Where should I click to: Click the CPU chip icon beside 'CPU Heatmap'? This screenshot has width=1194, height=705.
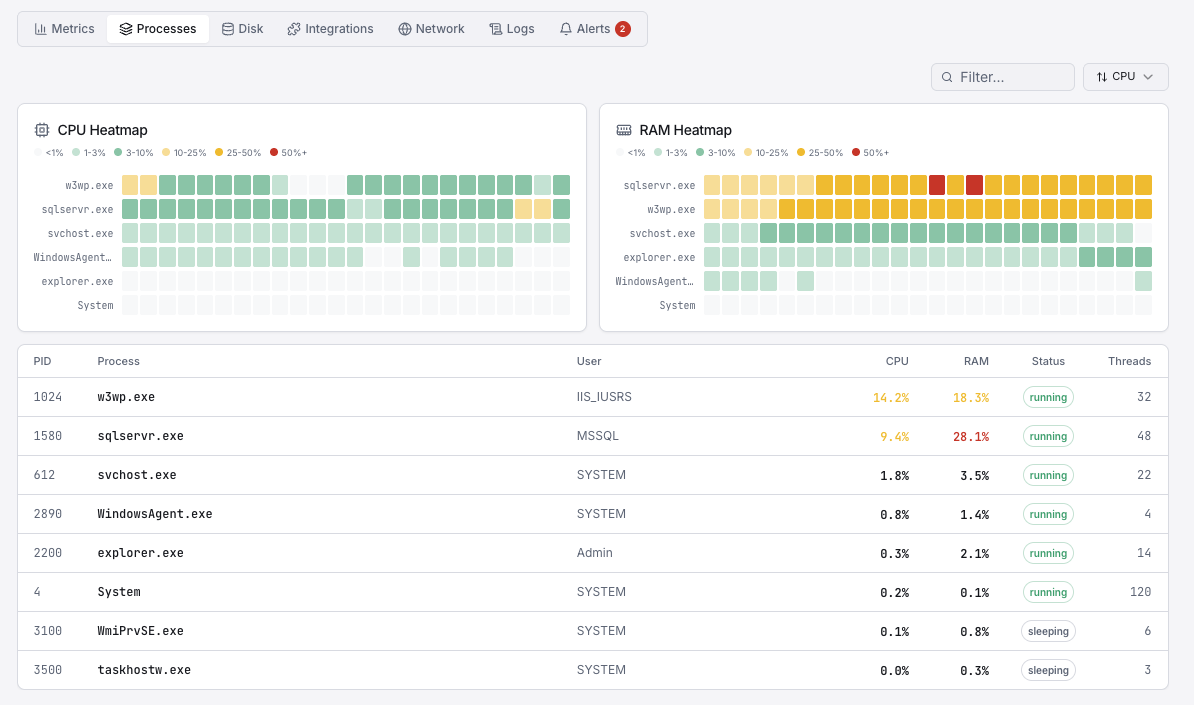tap(41, 130)
